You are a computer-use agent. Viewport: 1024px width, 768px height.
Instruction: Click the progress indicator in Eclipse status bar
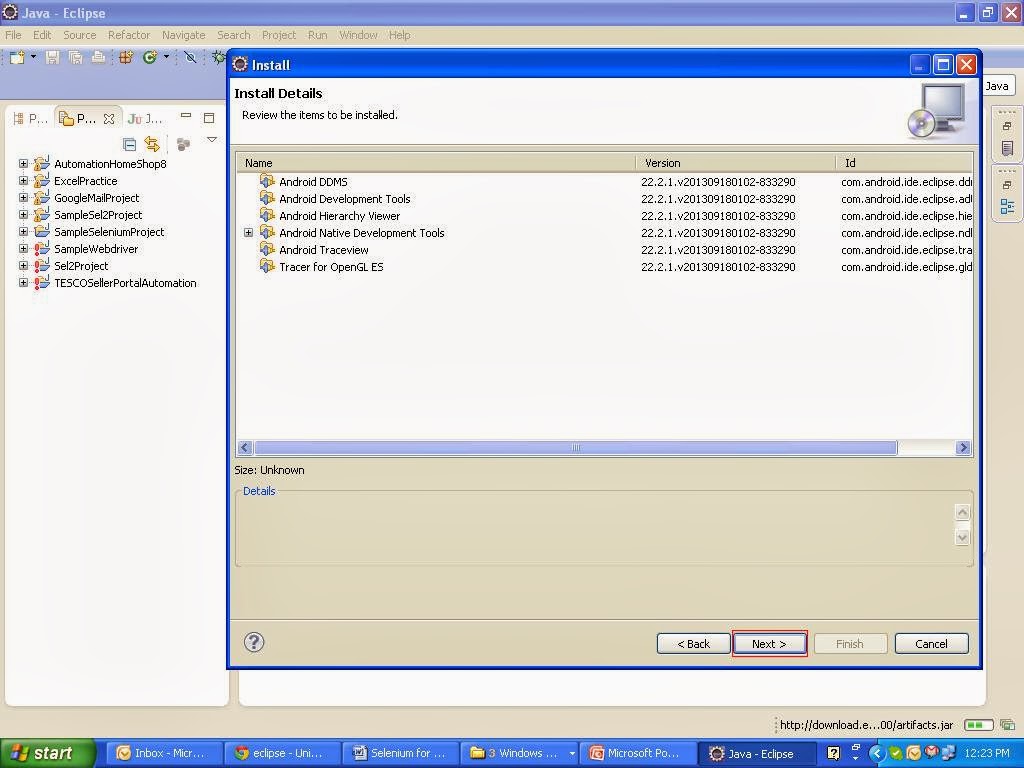[x=978, y=725]
